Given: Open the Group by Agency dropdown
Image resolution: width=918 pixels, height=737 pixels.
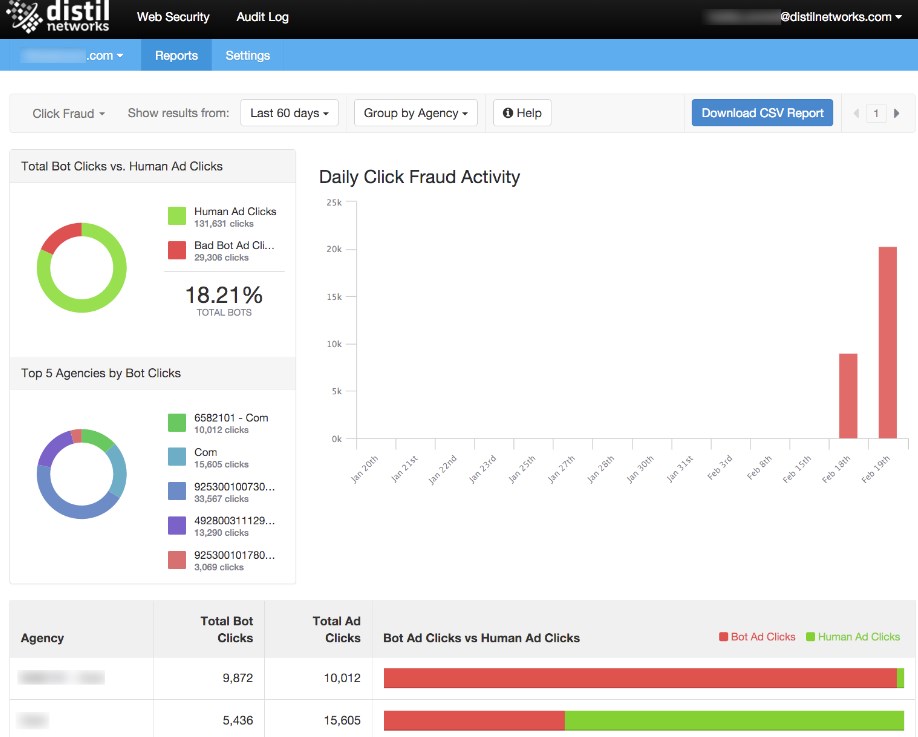Looking at the screenshot, I should (x=416, y=113).
